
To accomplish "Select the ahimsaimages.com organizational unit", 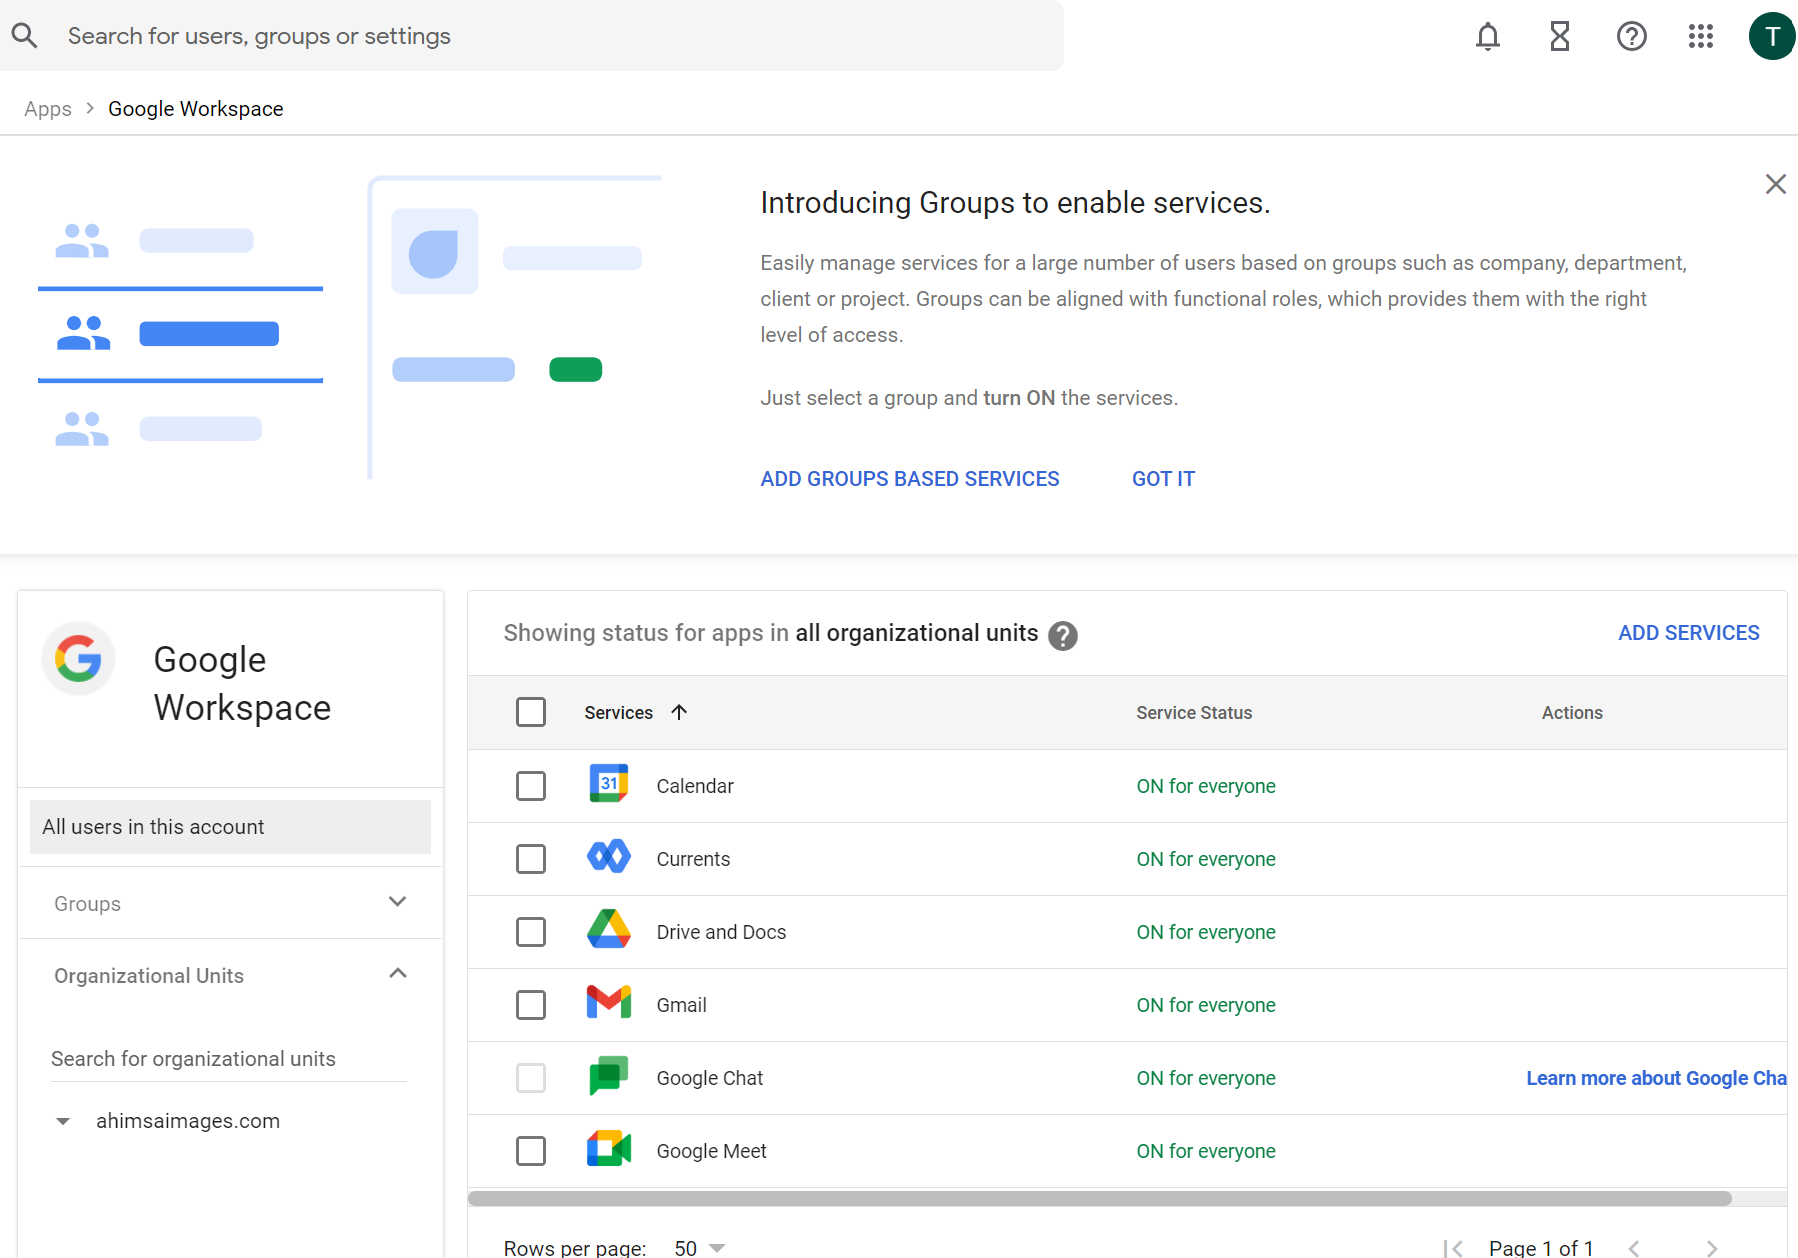I will click(x=188, y=1121).
